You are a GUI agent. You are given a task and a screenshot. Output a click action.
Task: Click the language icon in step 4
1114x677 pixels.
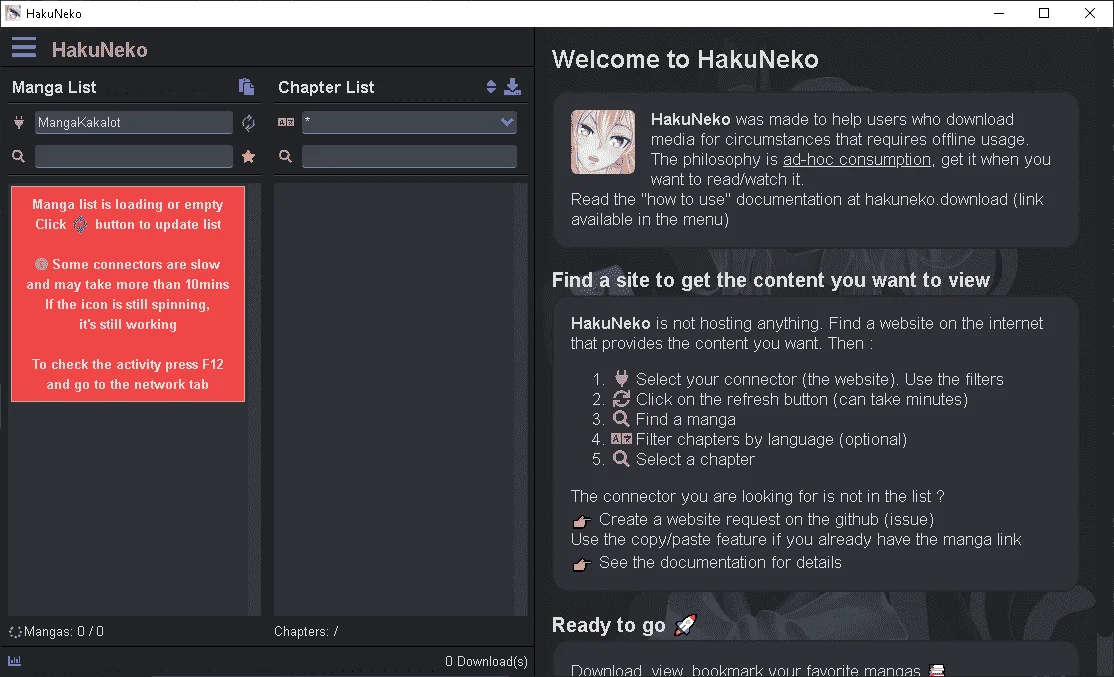(x=622, y=439)
